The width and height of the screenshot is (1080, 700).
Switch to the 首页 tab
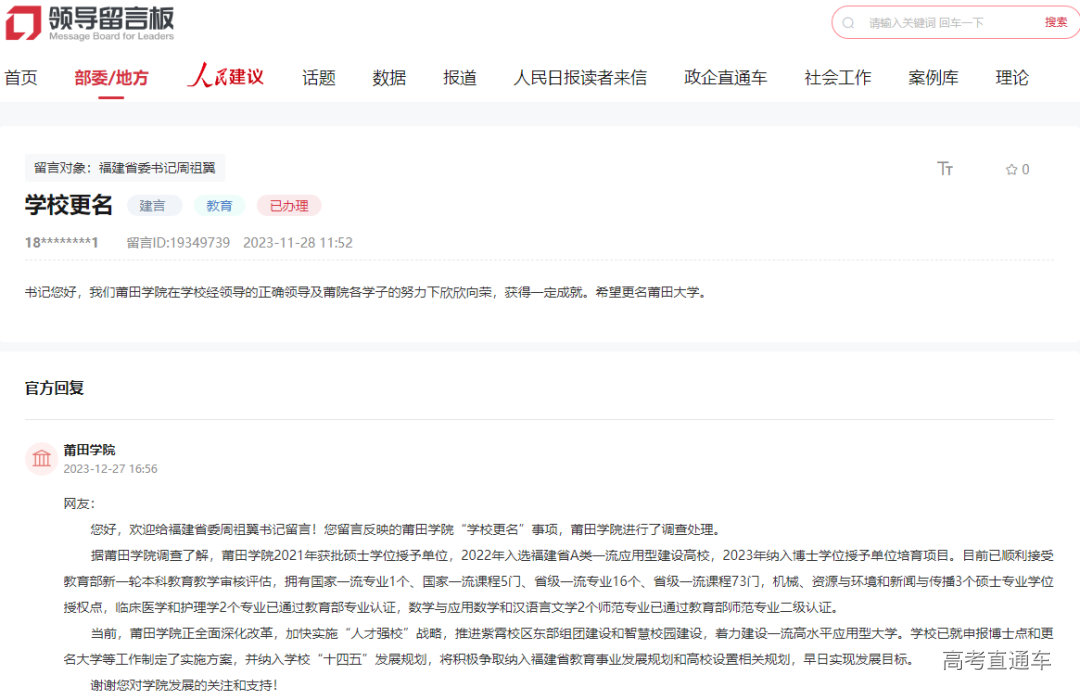[x=21, y=77]
